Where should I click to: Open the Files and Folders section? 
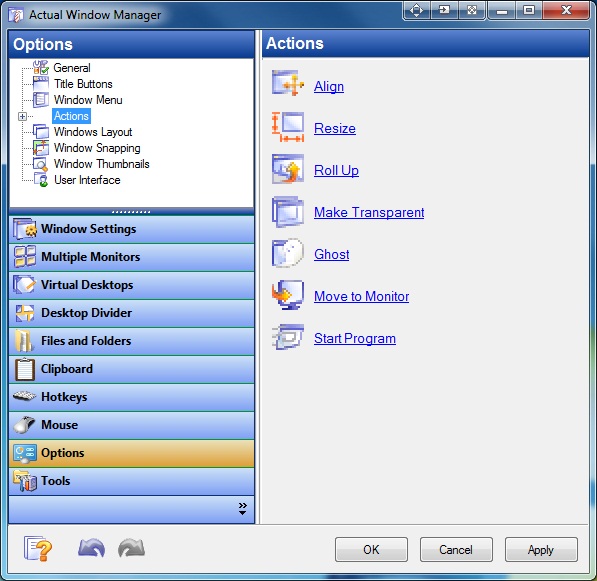point(131,341)
